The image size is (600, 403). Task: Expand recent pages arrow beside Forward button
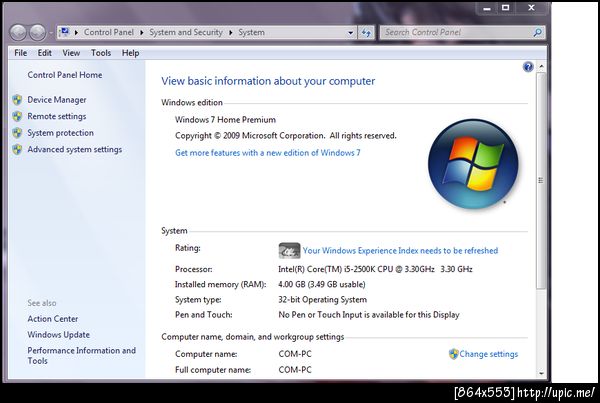point(51,33)
